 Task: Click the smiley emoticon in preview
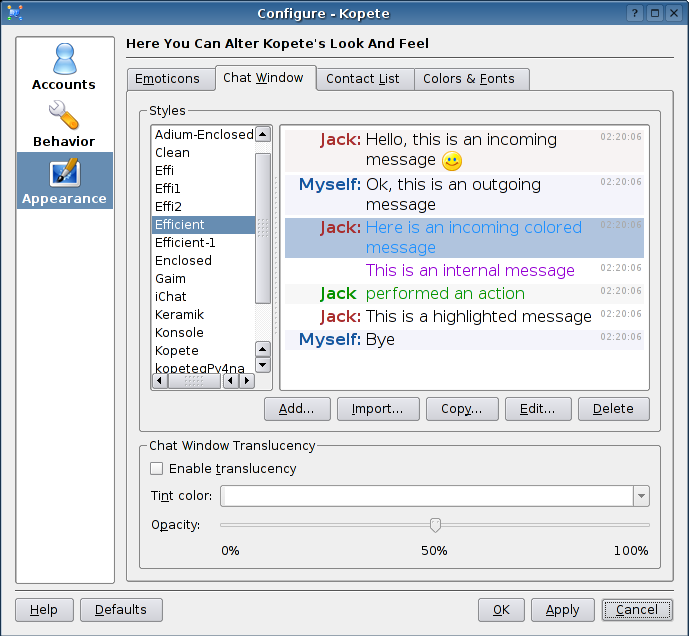(x=452, y=161)
